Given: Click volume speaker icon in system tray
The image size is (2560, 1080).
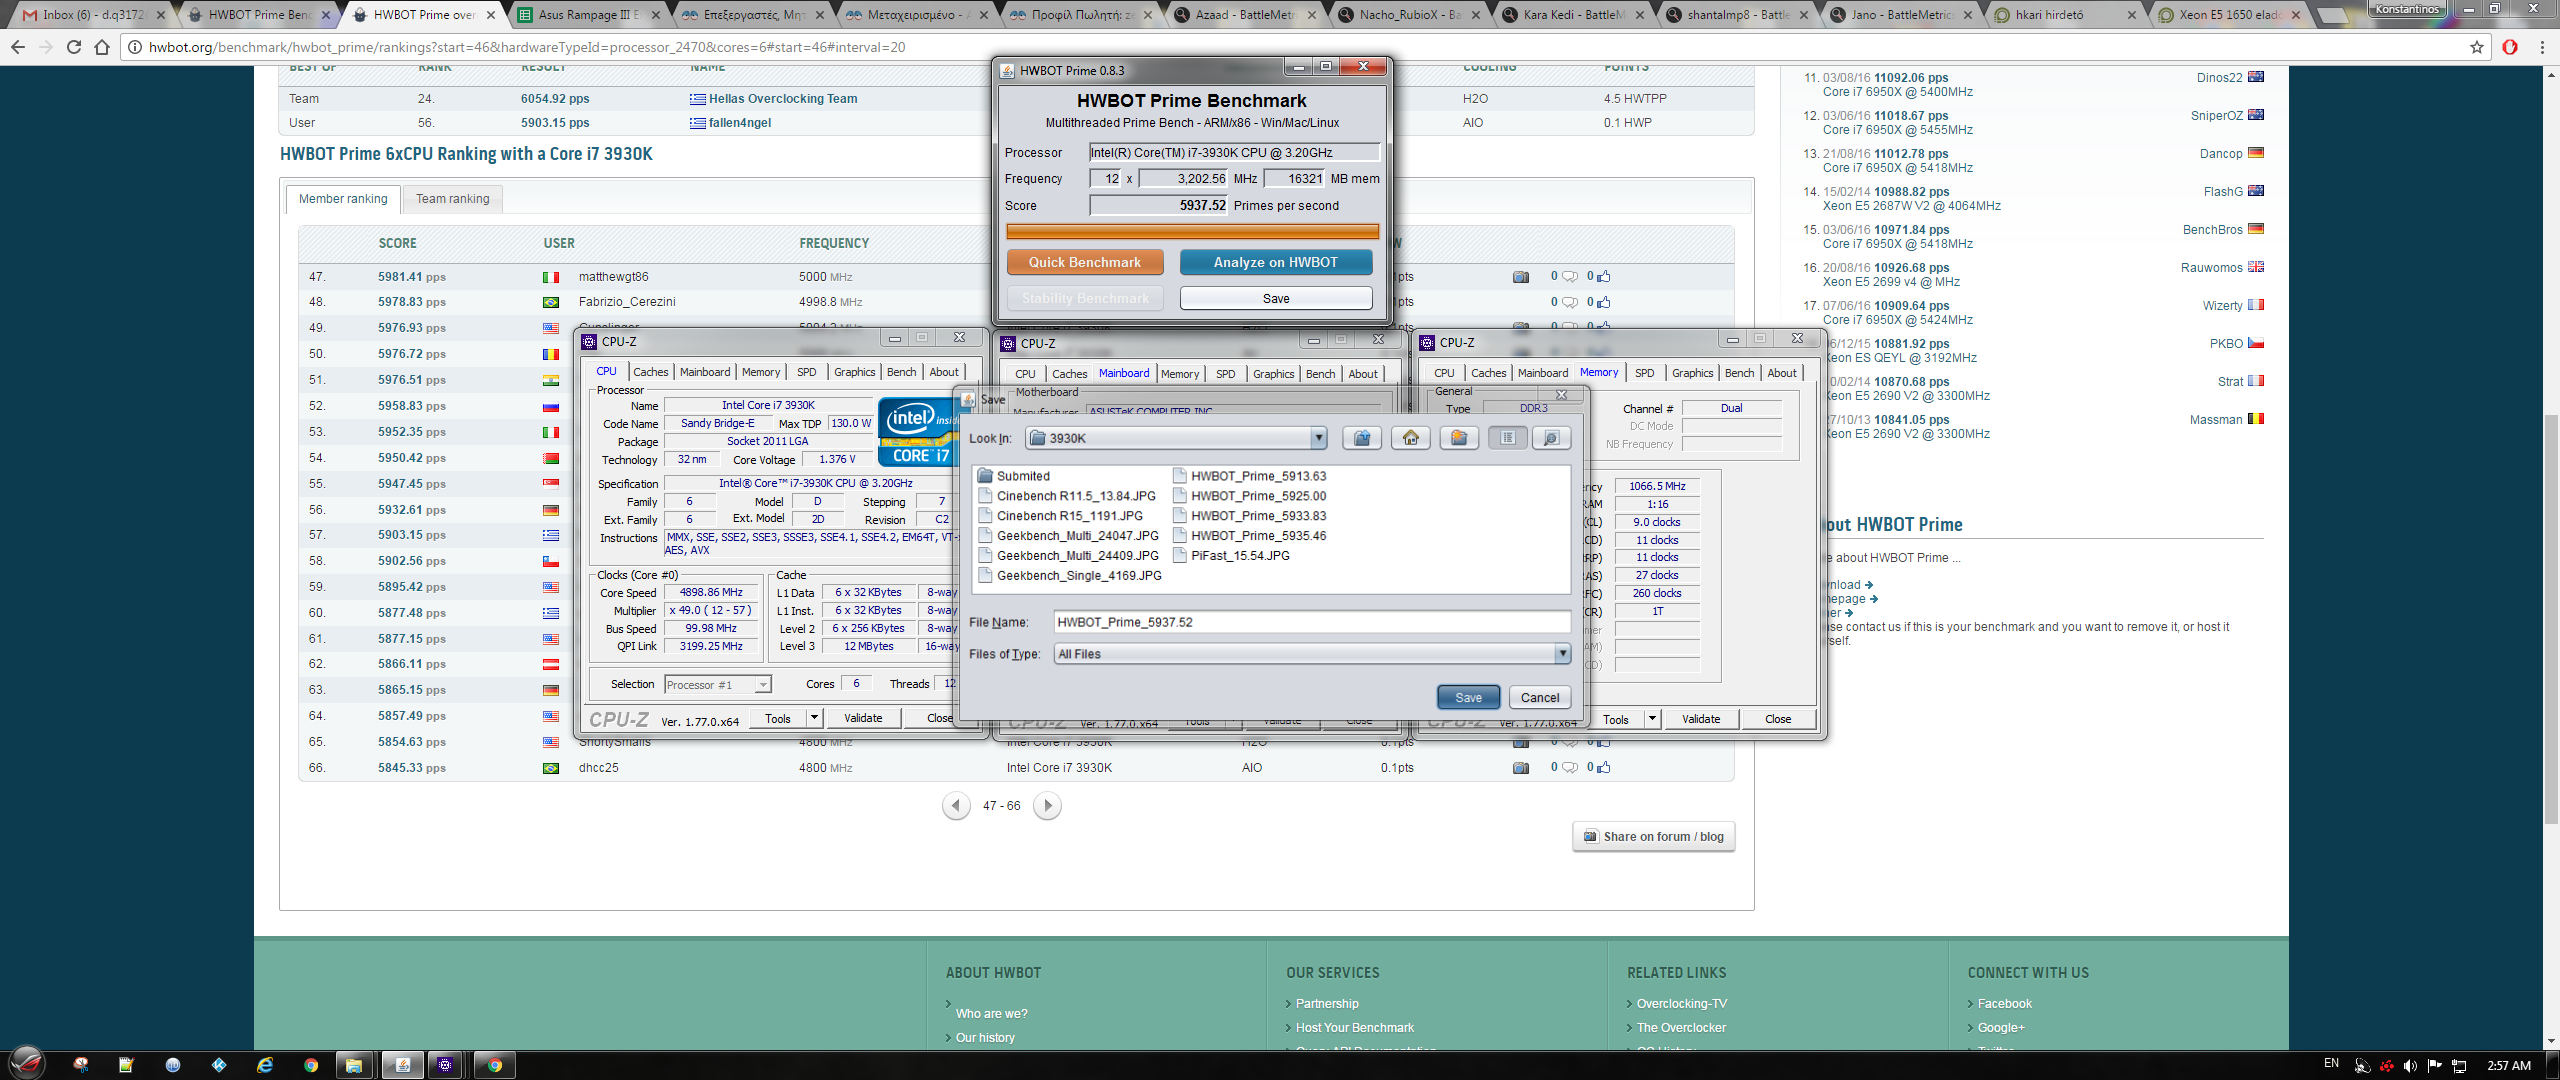Looking at the screenshot, I should tap(2410, 1066).
